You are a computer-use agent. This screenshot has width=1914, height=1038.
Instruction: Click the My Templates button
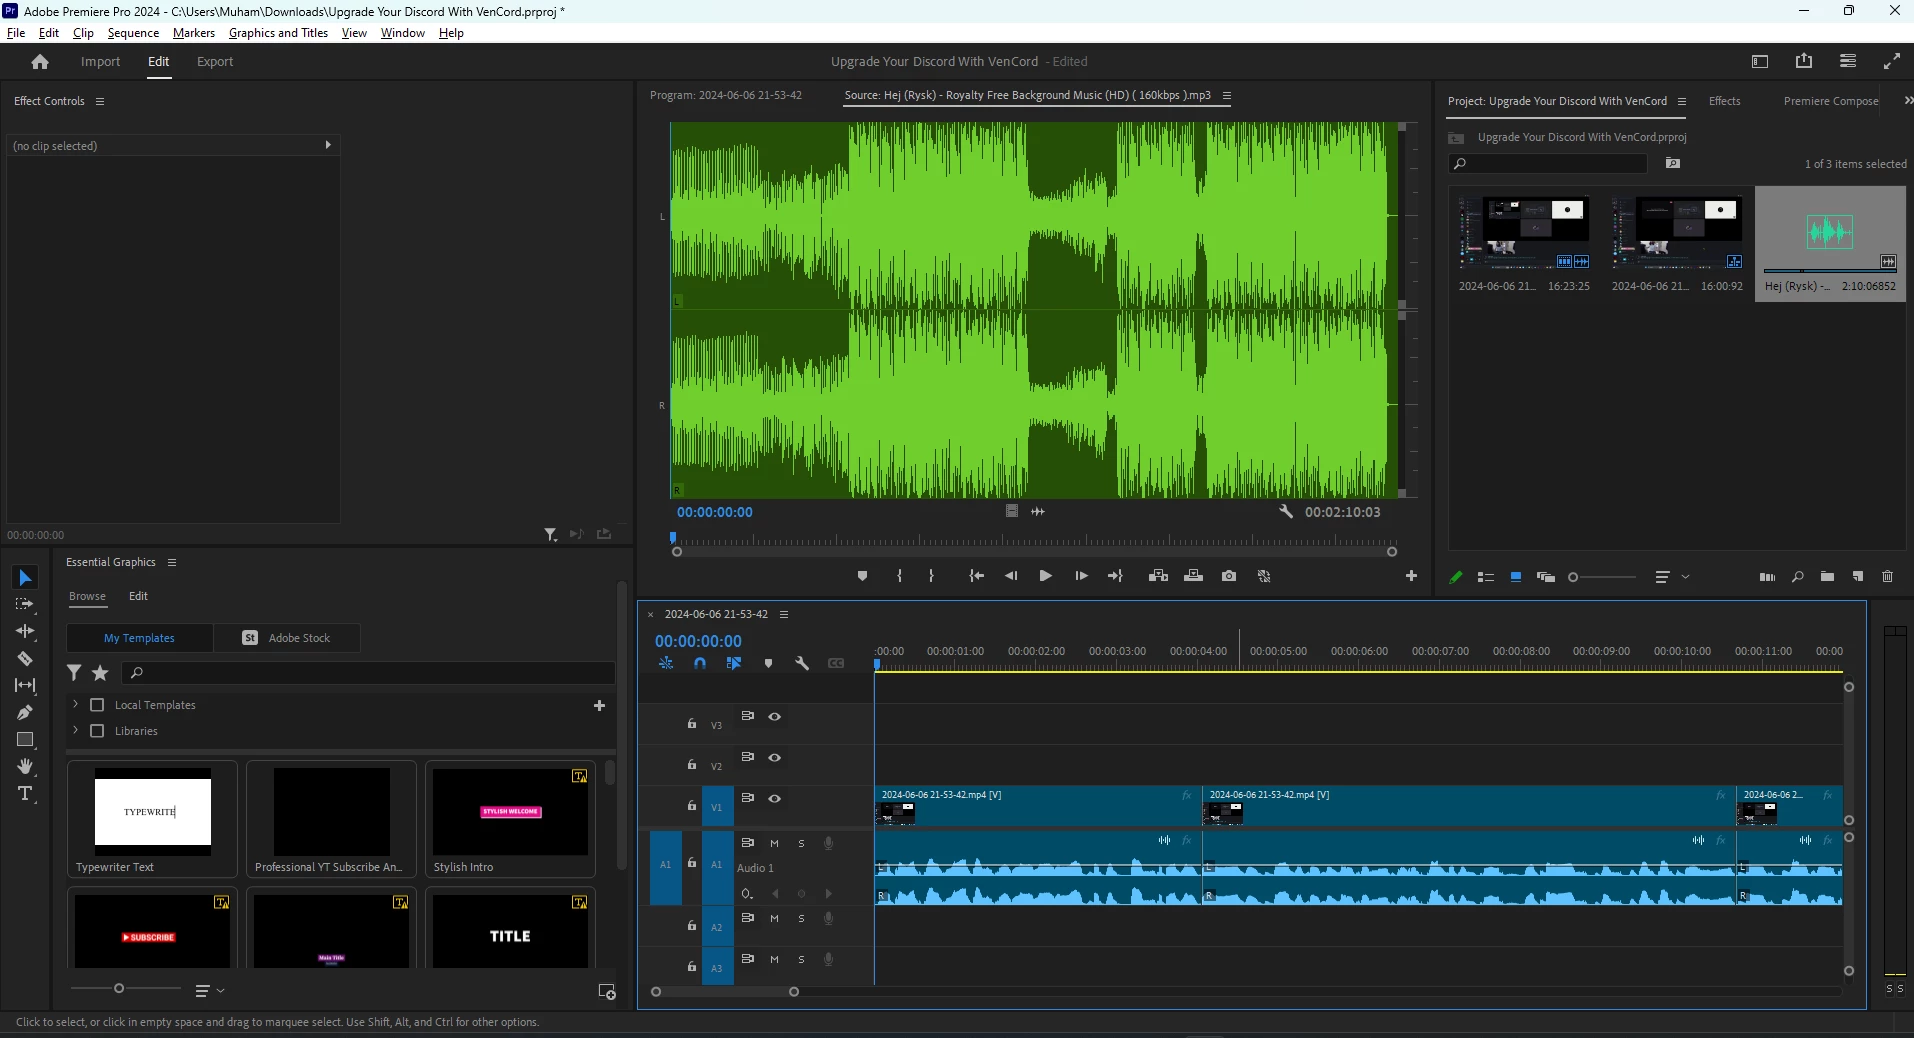coord(139,638)
